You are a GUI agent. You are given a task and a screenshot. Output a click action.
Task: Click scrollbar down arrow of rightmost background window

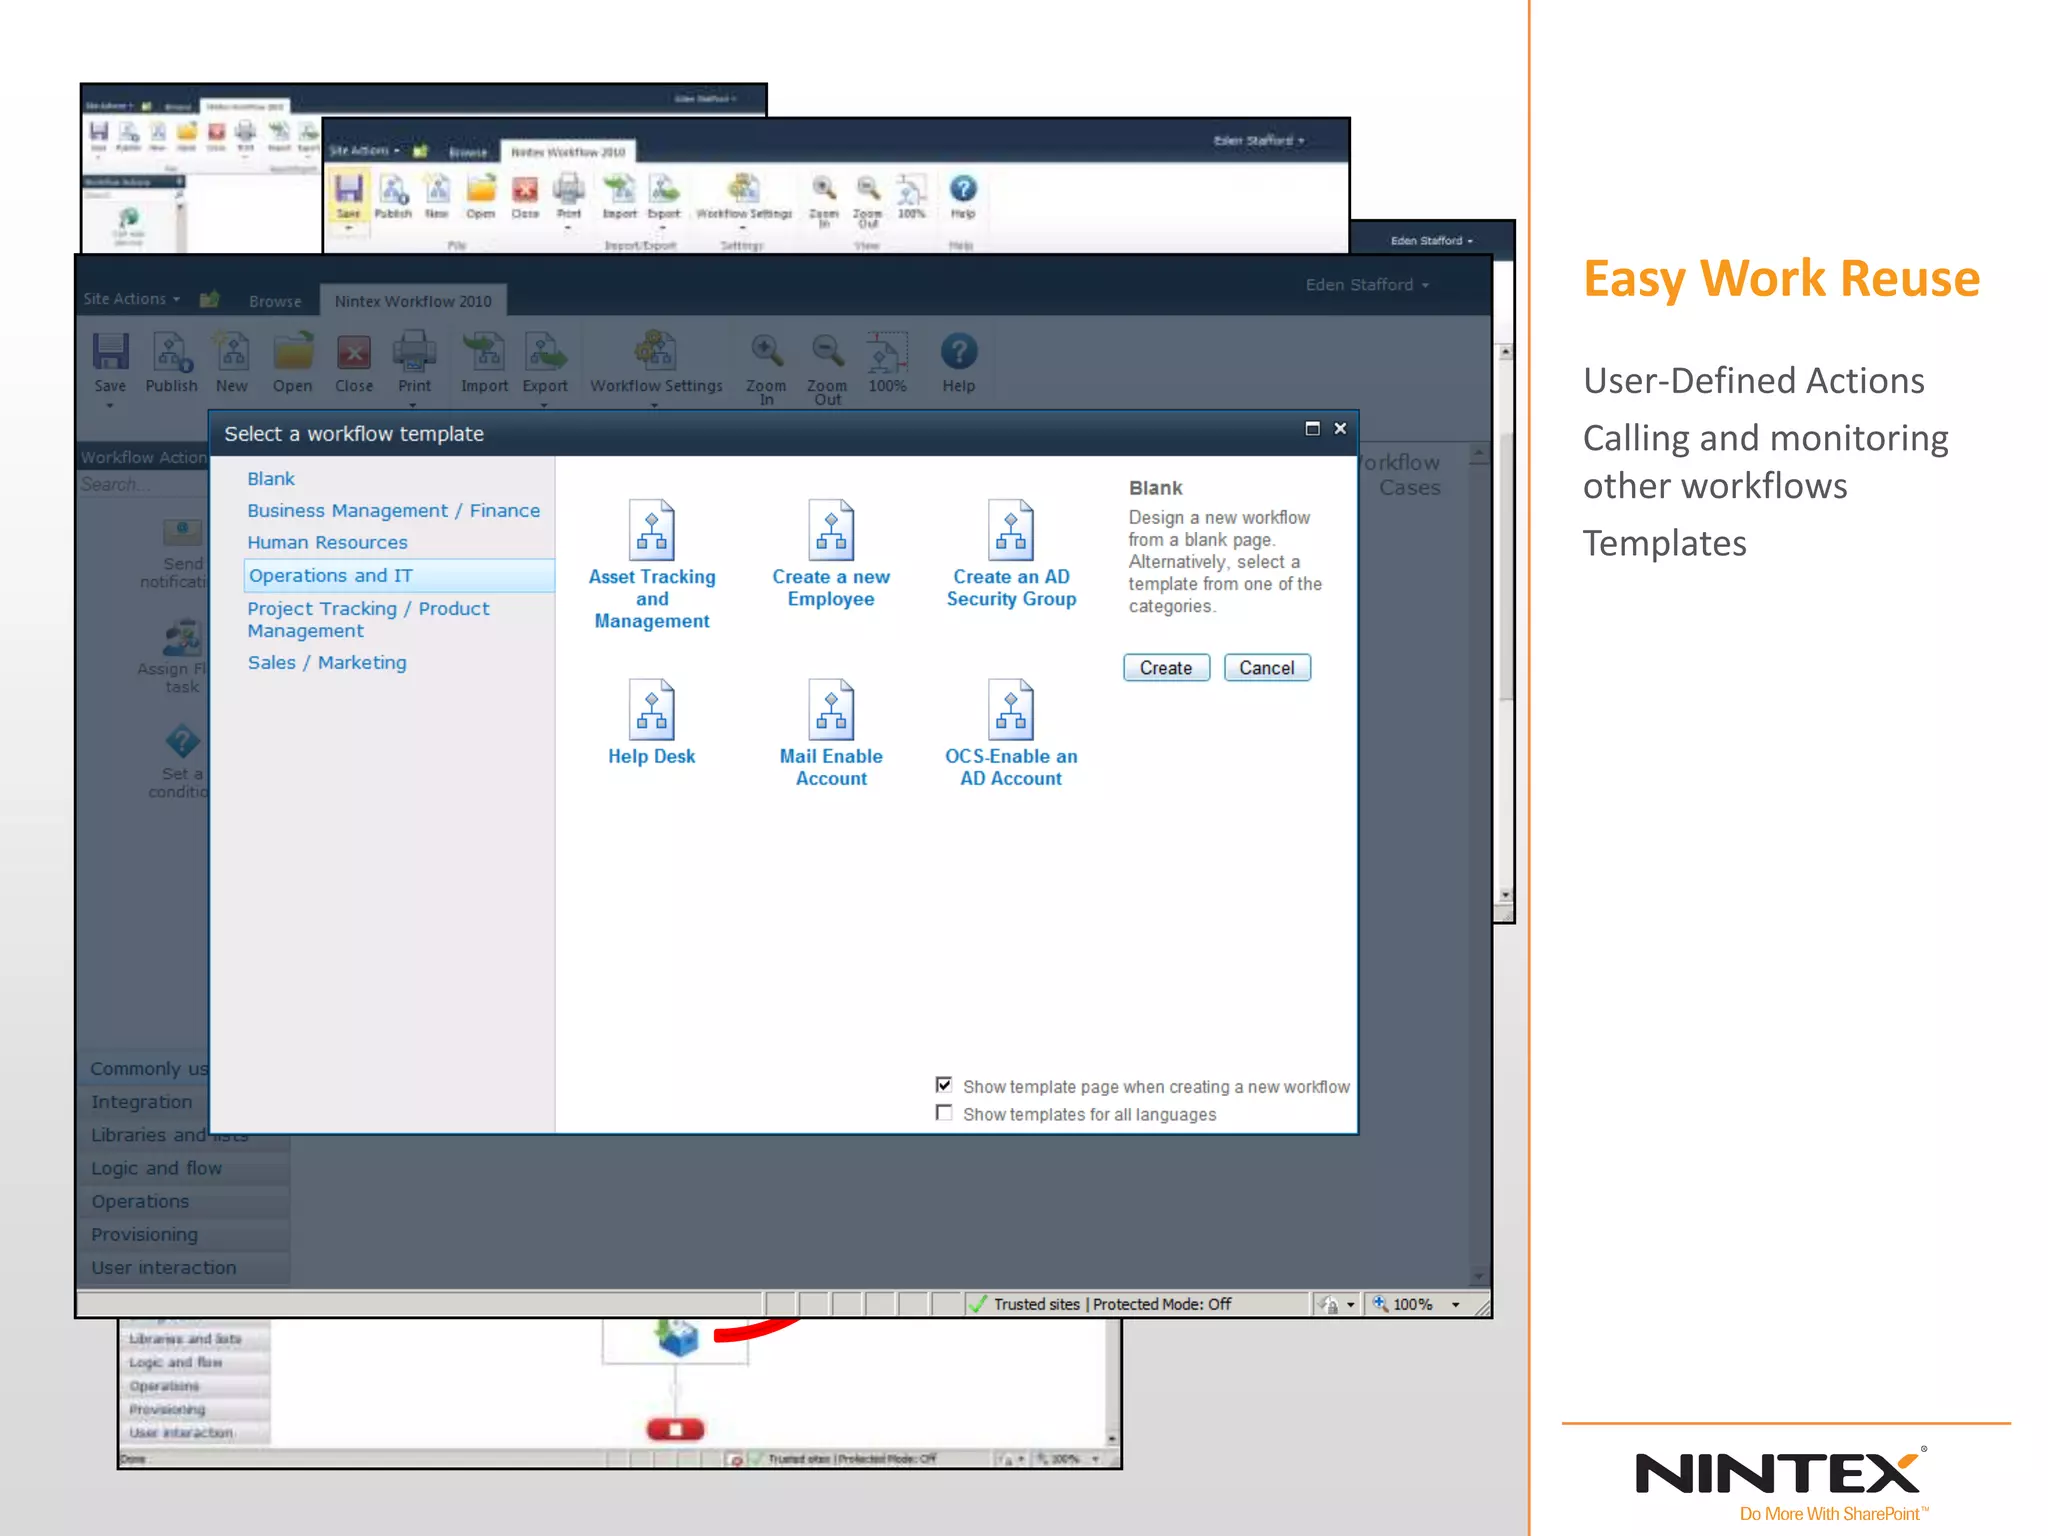[x=1505, y=895]
